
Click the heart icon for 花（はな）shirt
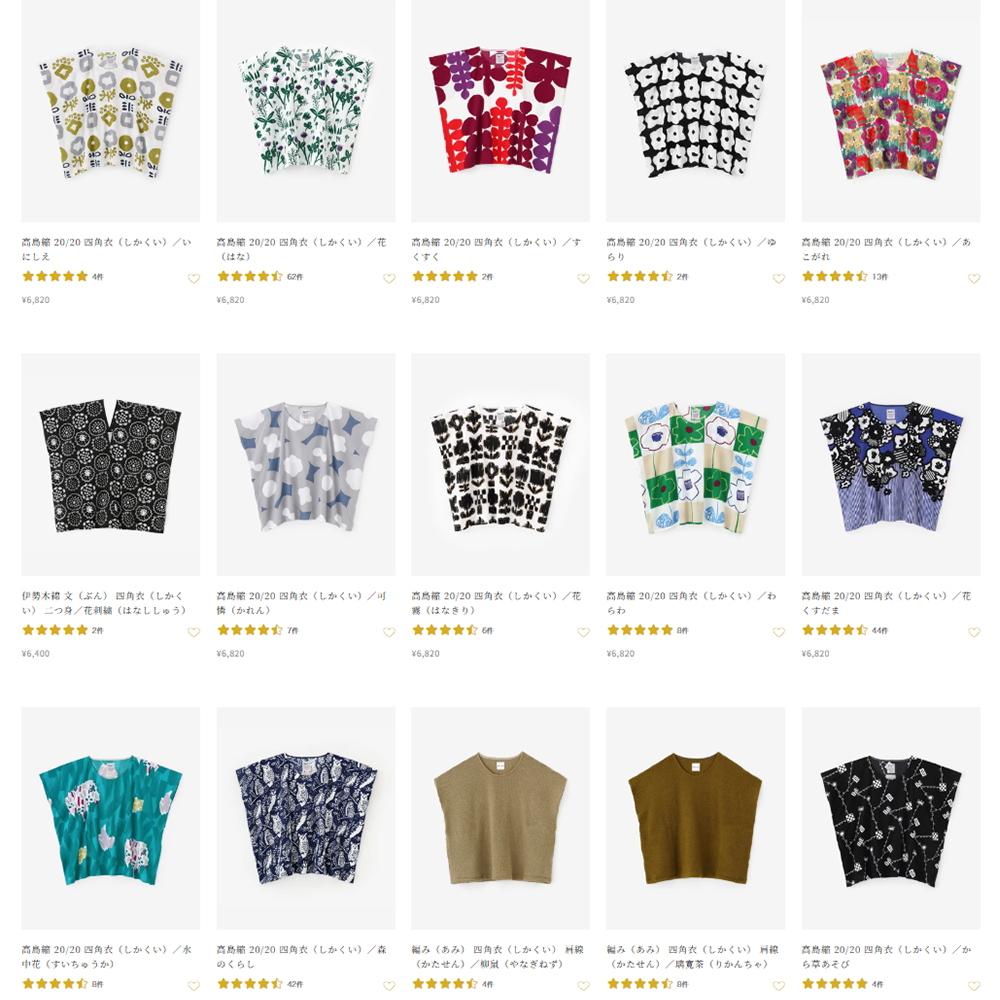pos(389,279)
